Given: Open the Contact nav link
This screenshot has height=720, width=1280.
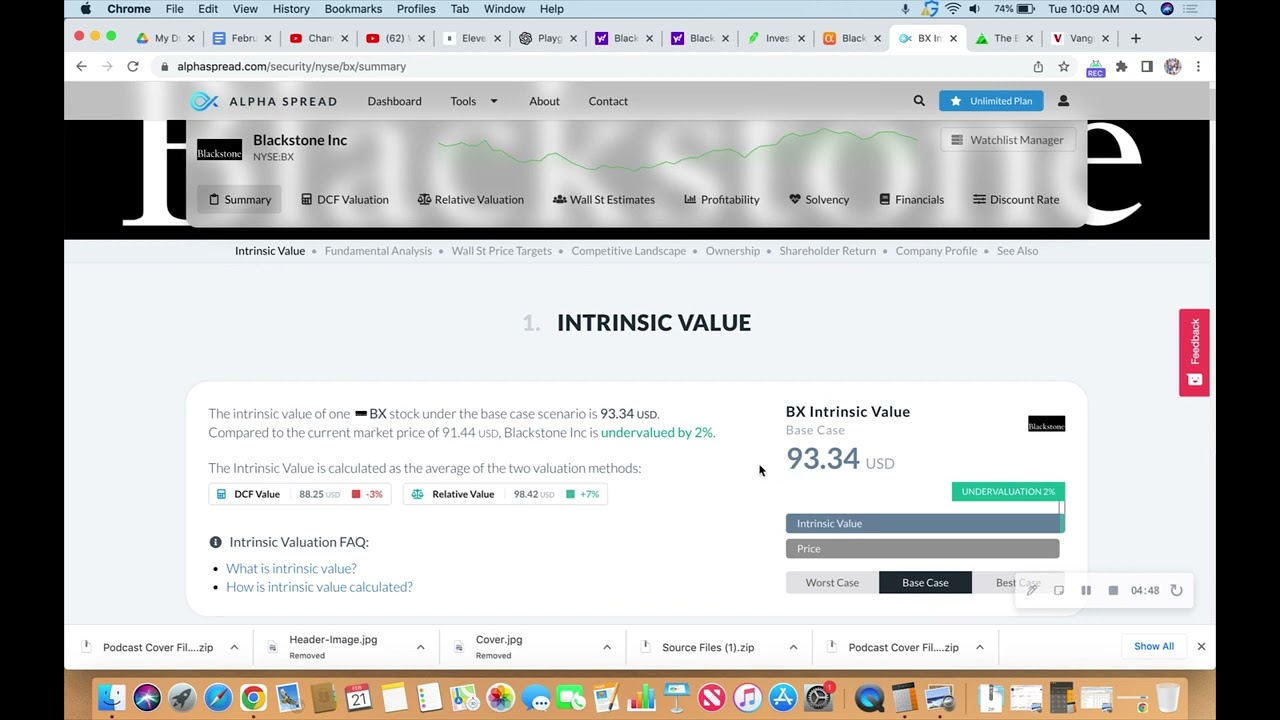Looking at the screenshot, I should 608,101.
